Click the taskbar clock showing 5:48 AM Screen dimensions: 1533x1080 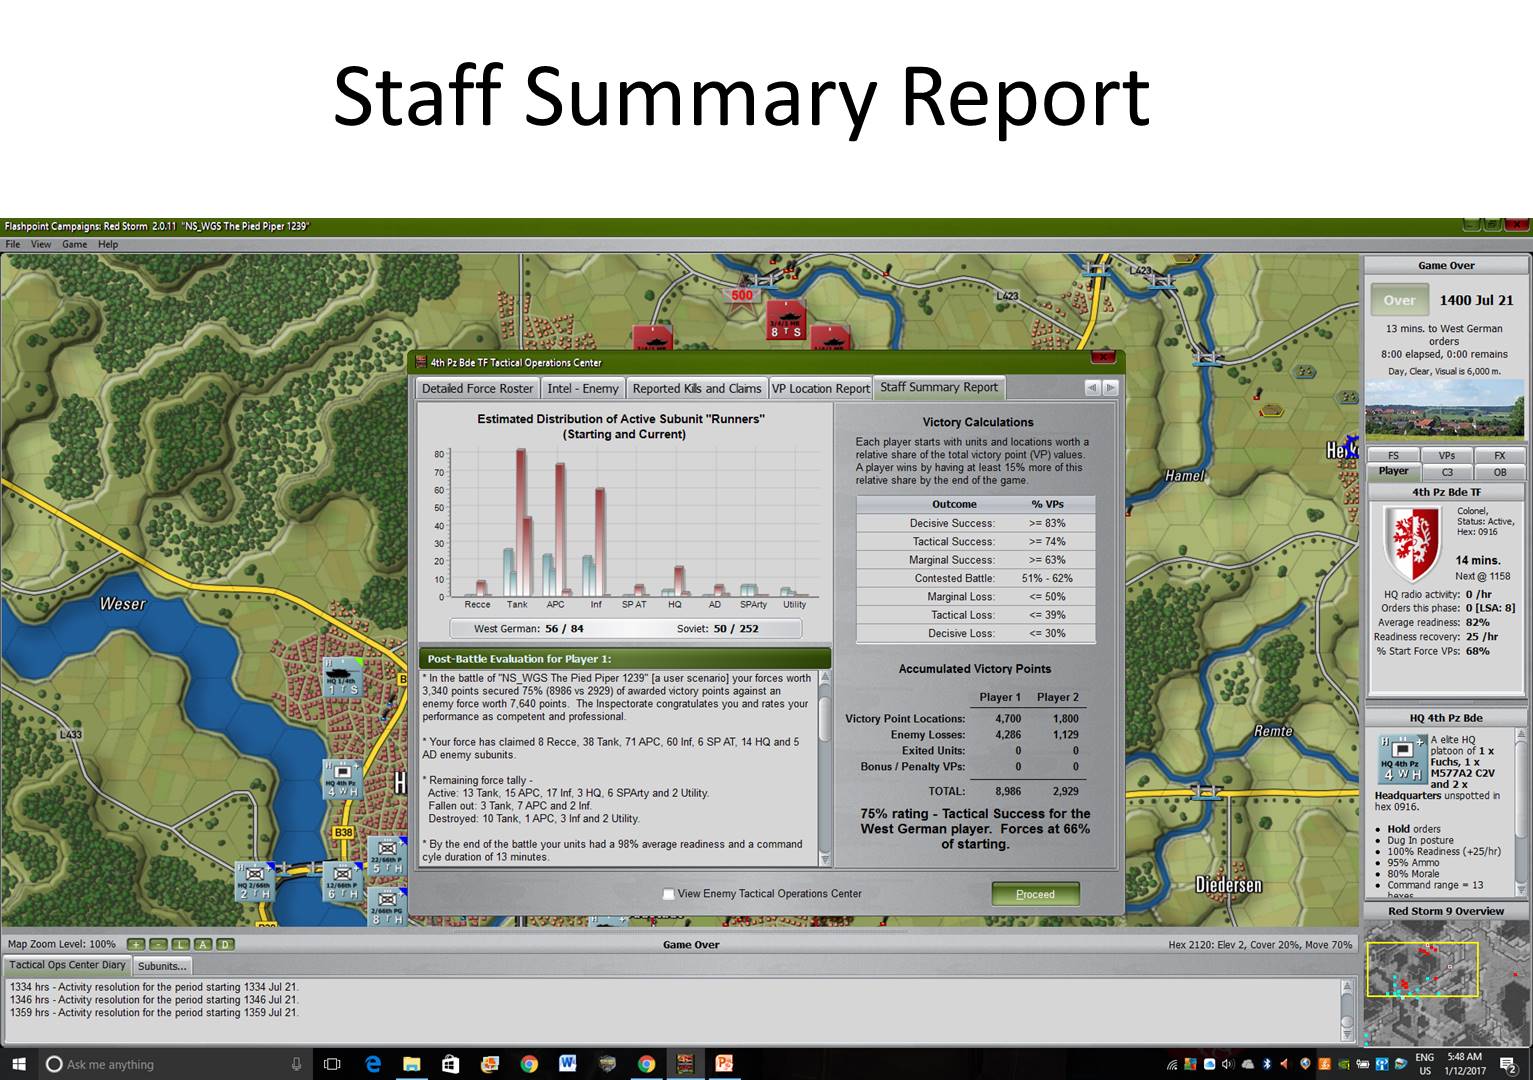1465,1064
